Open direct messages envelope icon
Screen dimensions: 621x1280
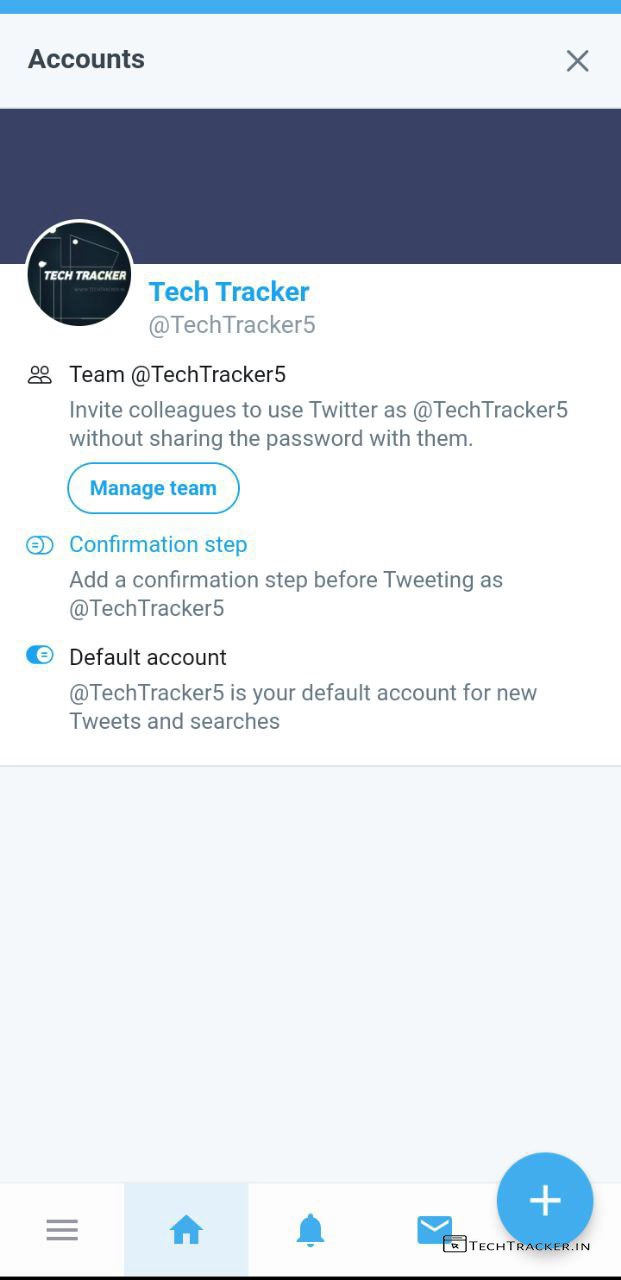tap(433, 1227)
